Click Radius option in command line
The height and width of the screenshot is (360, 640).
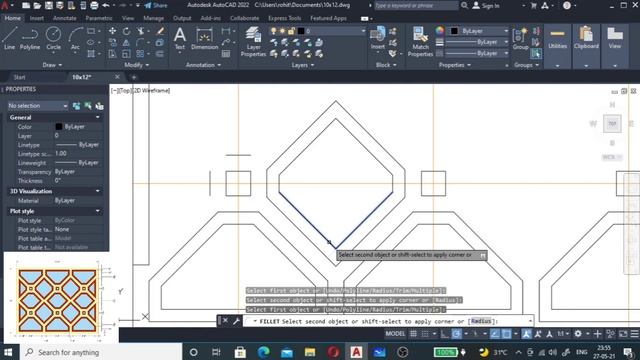coord(481,321)
